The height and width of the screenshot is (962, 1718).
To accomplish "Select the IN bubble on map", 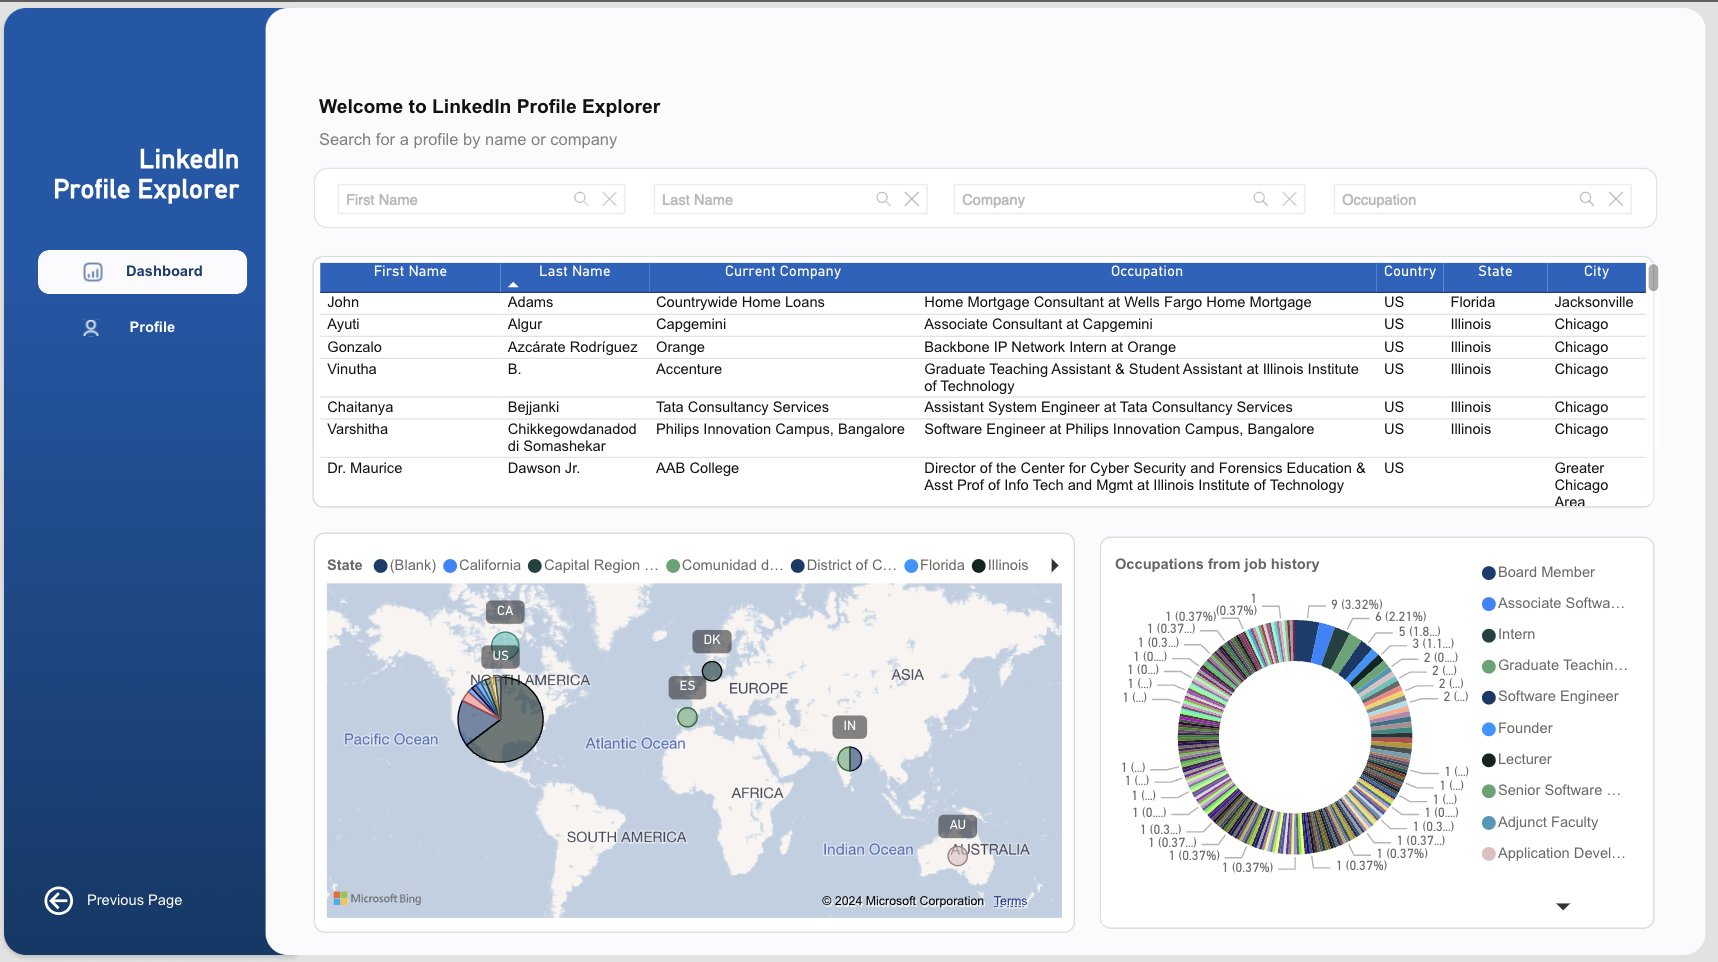I will point(850,759).
